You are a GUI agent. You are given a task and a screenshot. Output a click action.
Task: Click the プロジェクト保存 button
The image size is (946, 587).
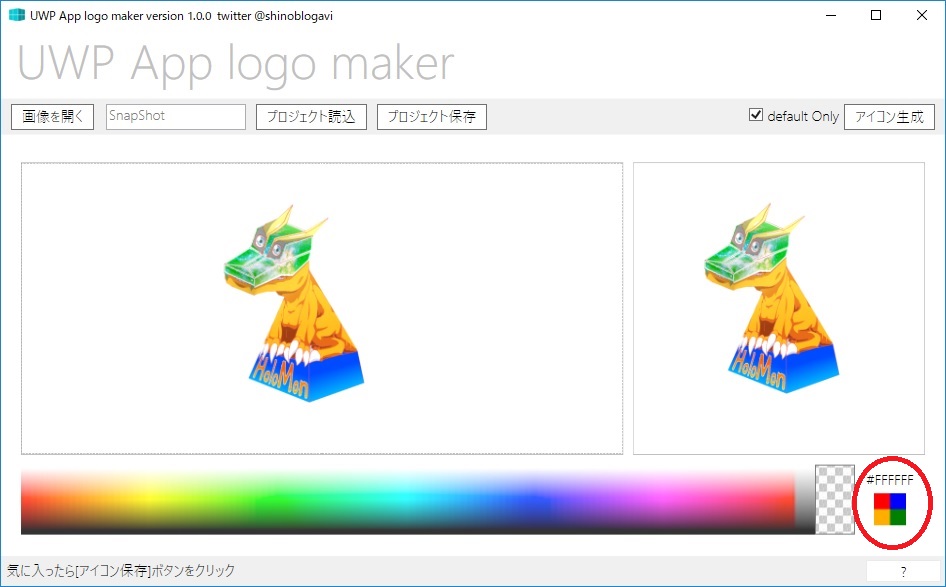(x=431, y=116)
